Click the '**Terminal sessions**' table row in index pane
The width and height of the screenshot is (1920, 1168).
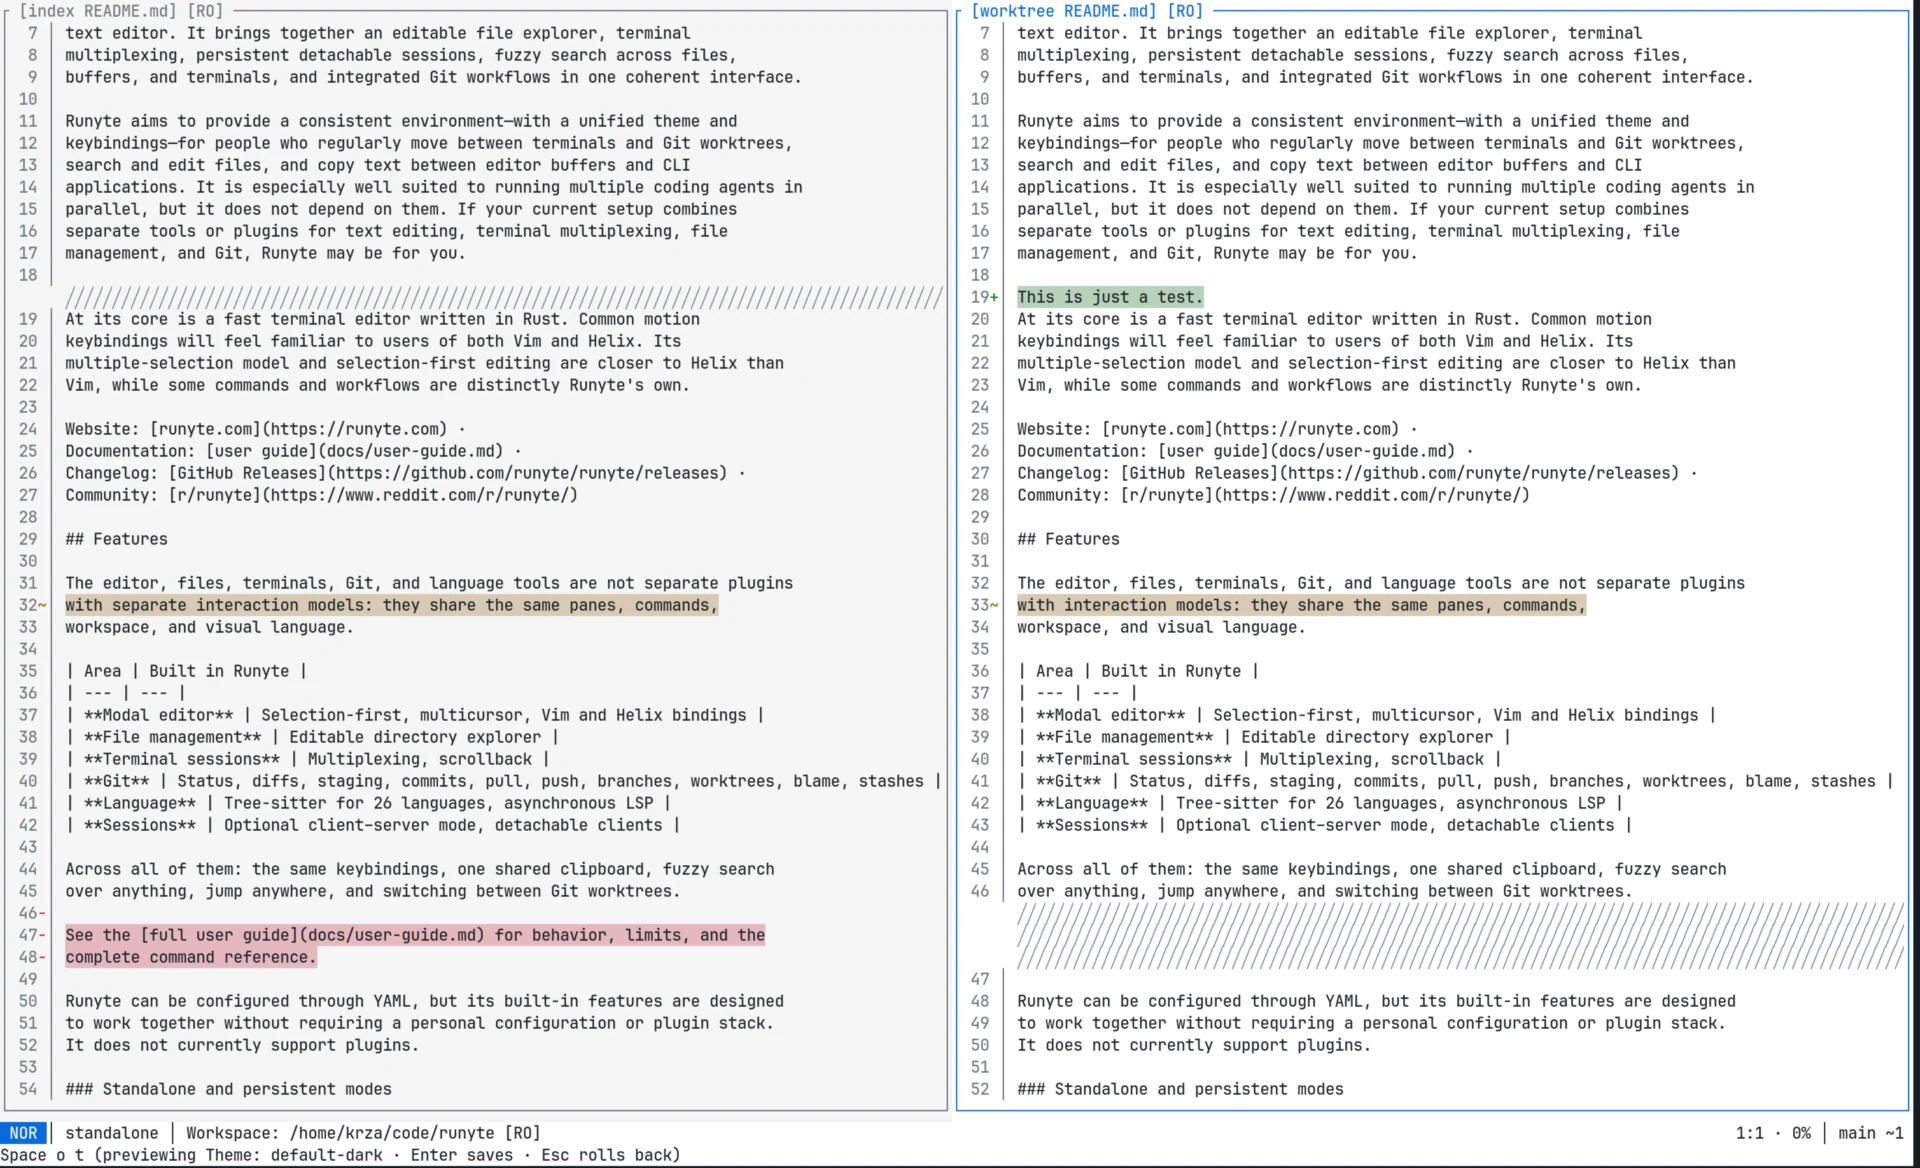308,759
